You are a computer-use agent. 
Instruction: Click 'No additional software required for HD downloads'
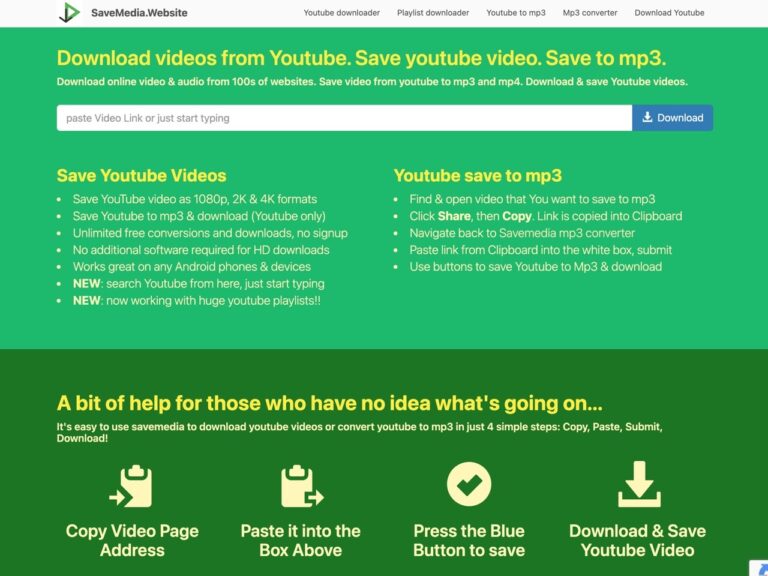point(201,250)
